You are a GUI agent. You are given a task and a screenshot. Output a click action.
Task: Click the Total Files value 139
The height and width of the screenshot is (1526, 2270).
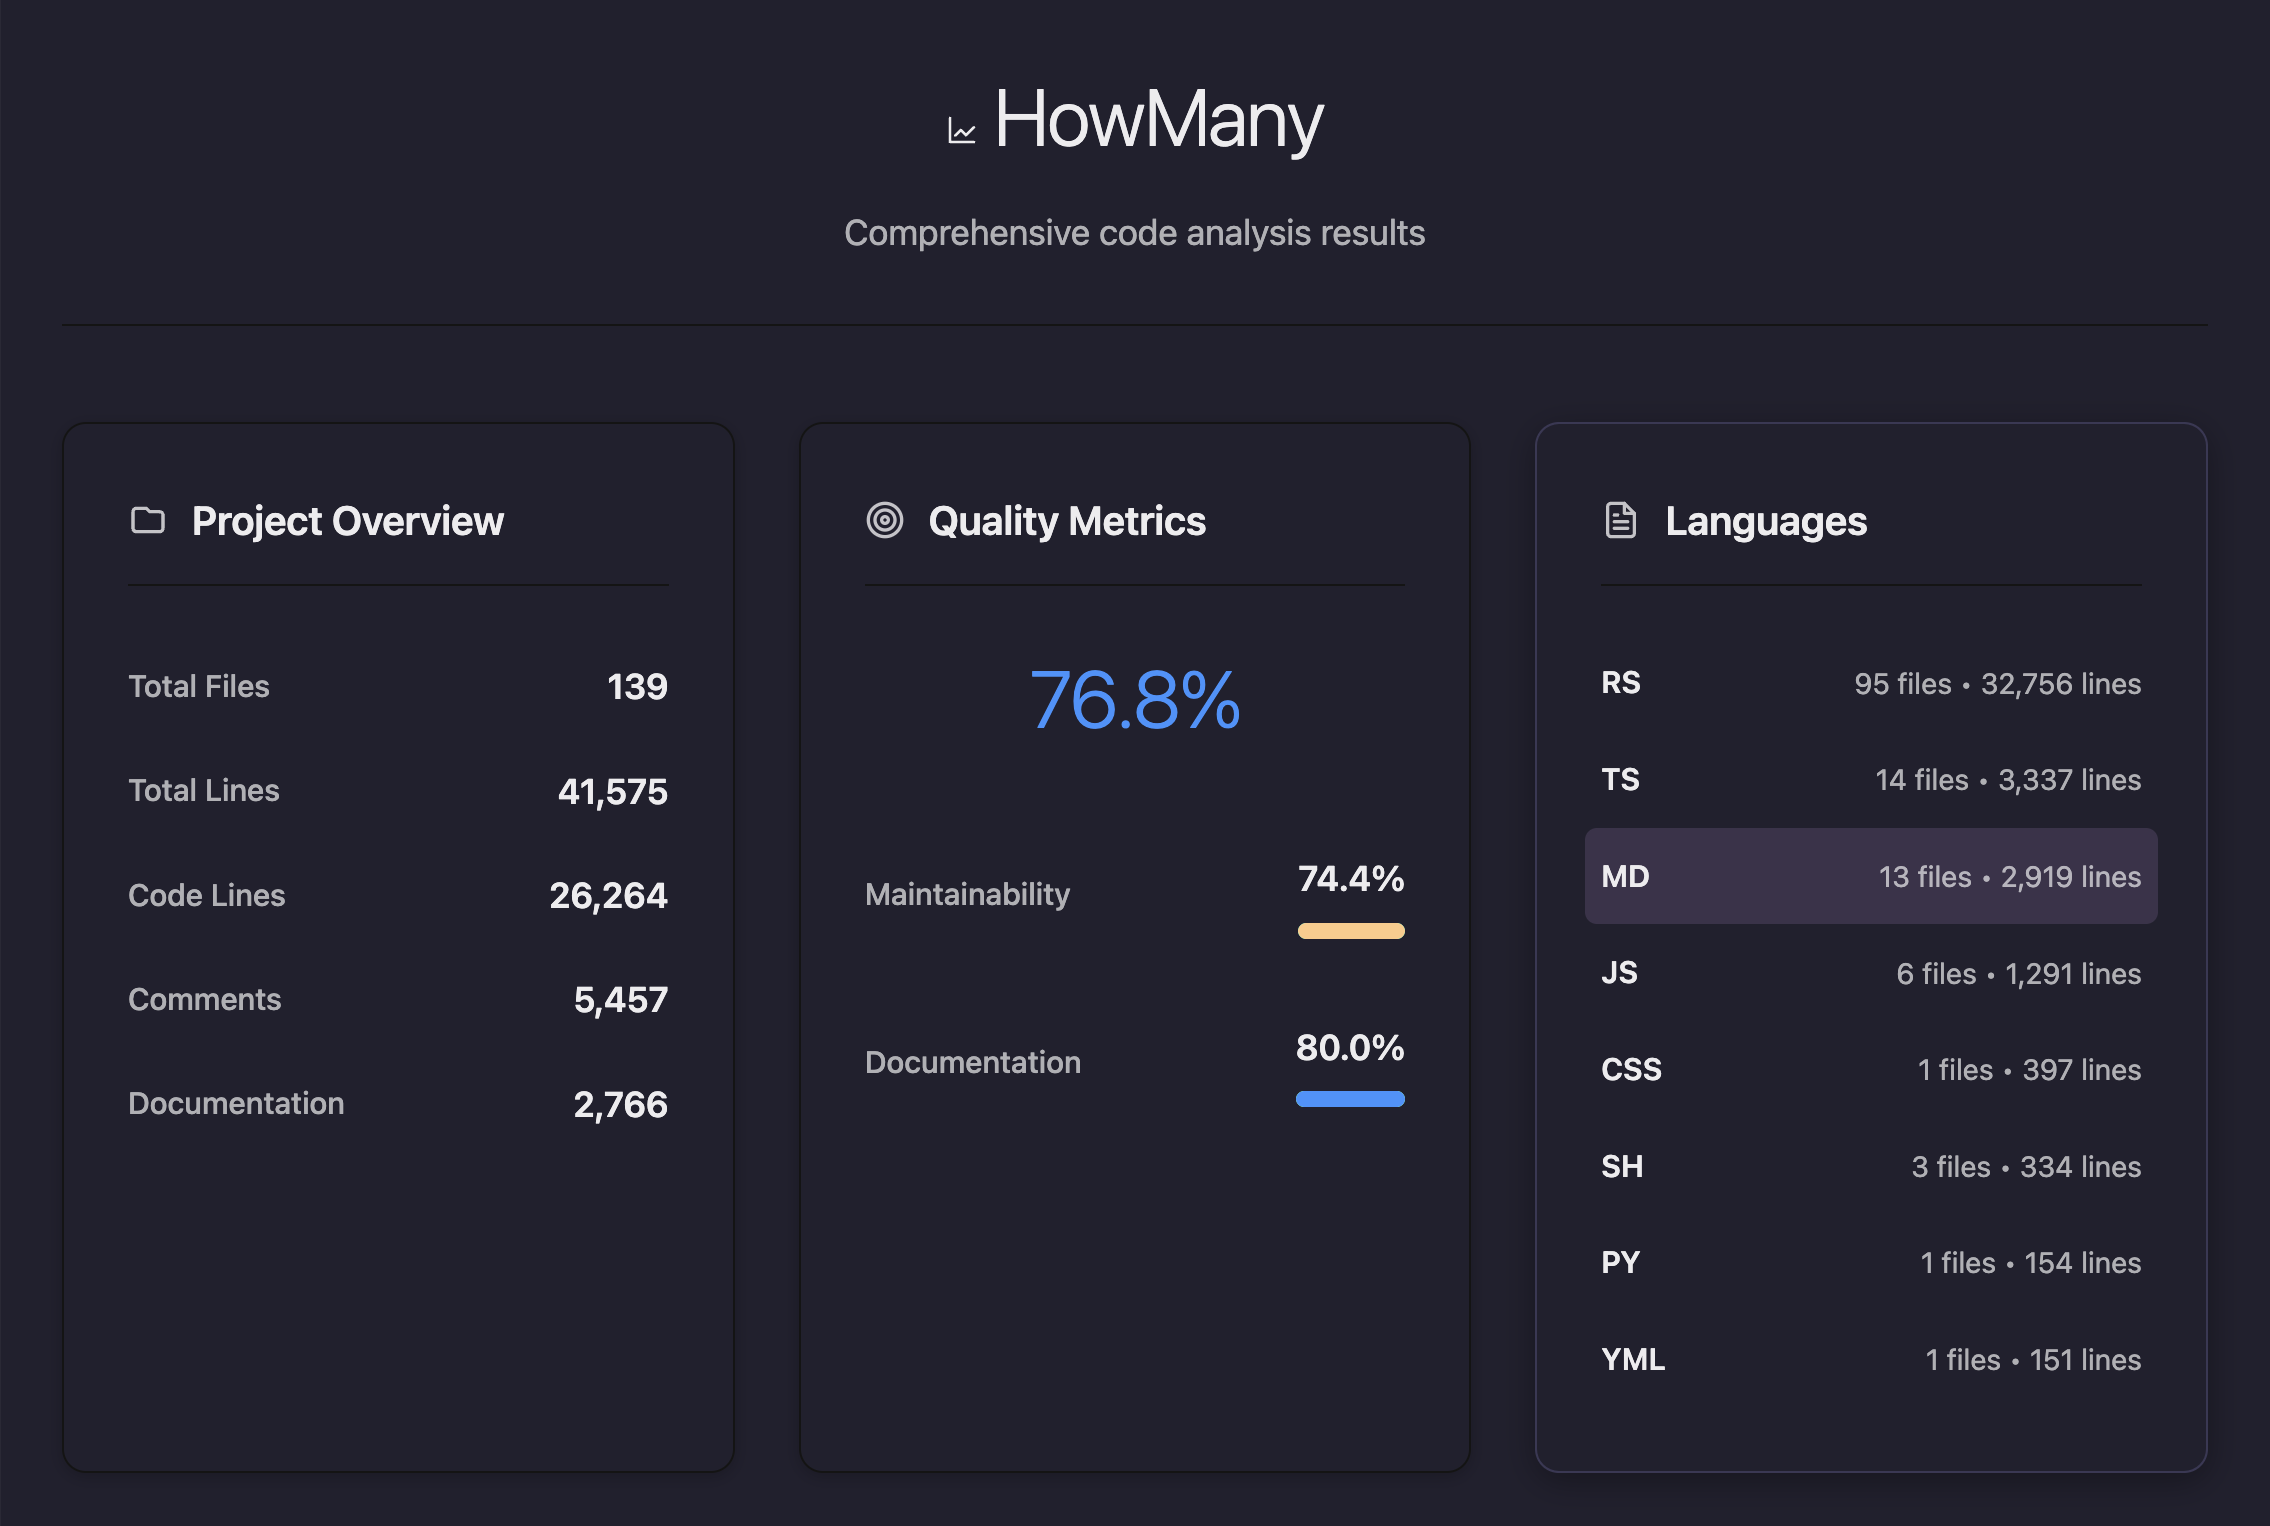pyautogui.click(x=637, y=686)
